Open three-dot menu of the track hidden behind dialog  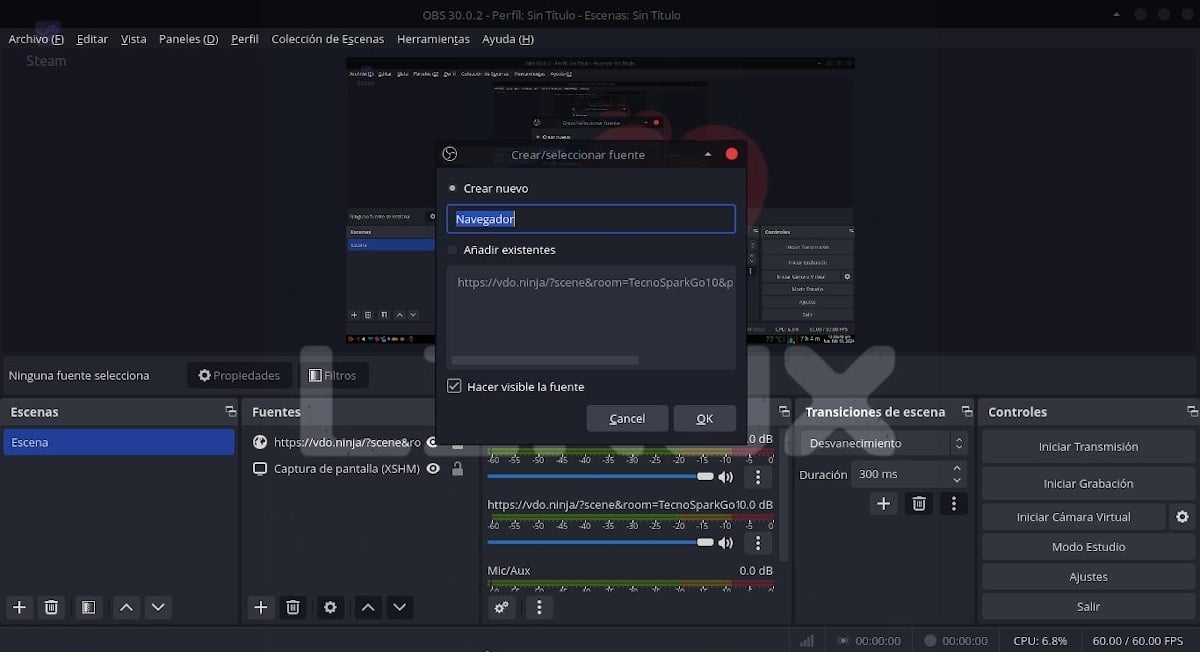(x=758, y=477)
